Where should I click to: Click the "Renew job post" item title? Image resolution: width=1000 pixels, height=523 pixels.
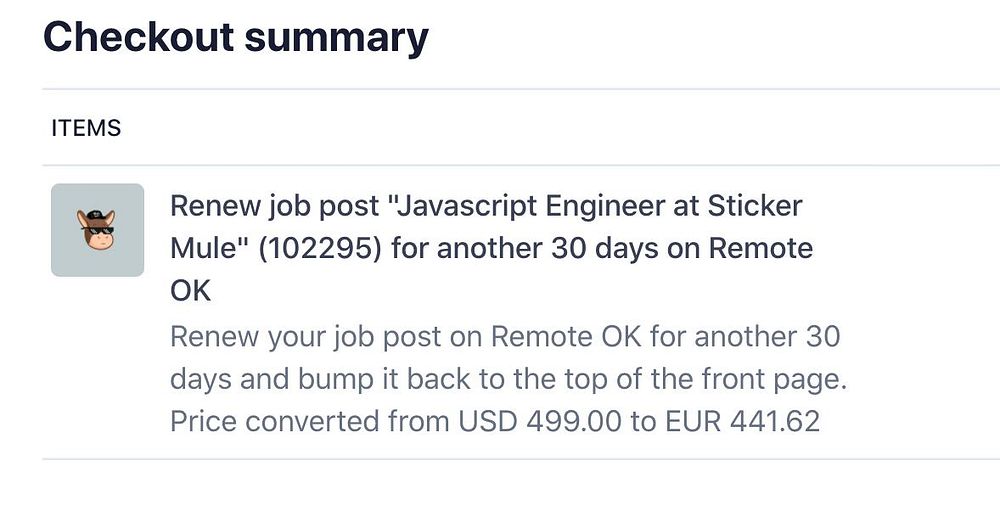click(x=275, y=207)
